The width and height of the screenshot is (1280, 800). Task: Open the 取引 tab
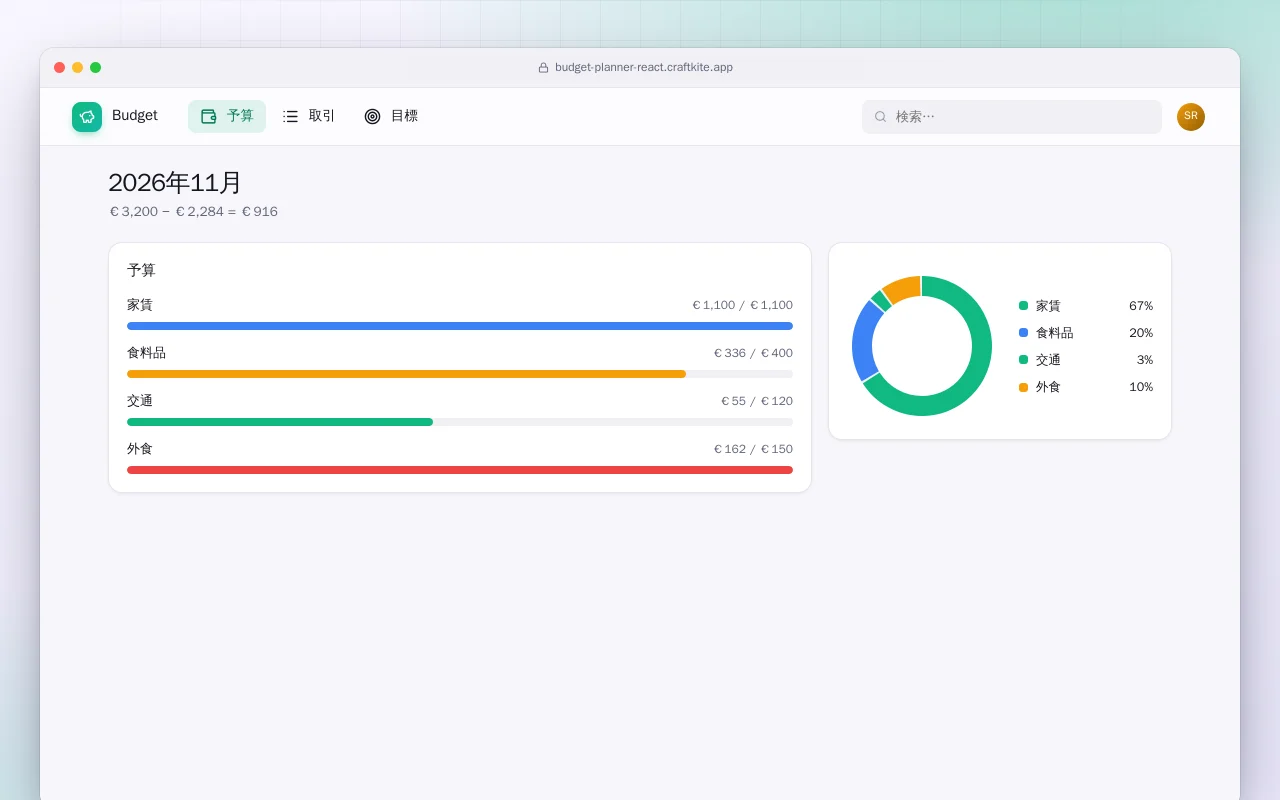click(309, 116)
